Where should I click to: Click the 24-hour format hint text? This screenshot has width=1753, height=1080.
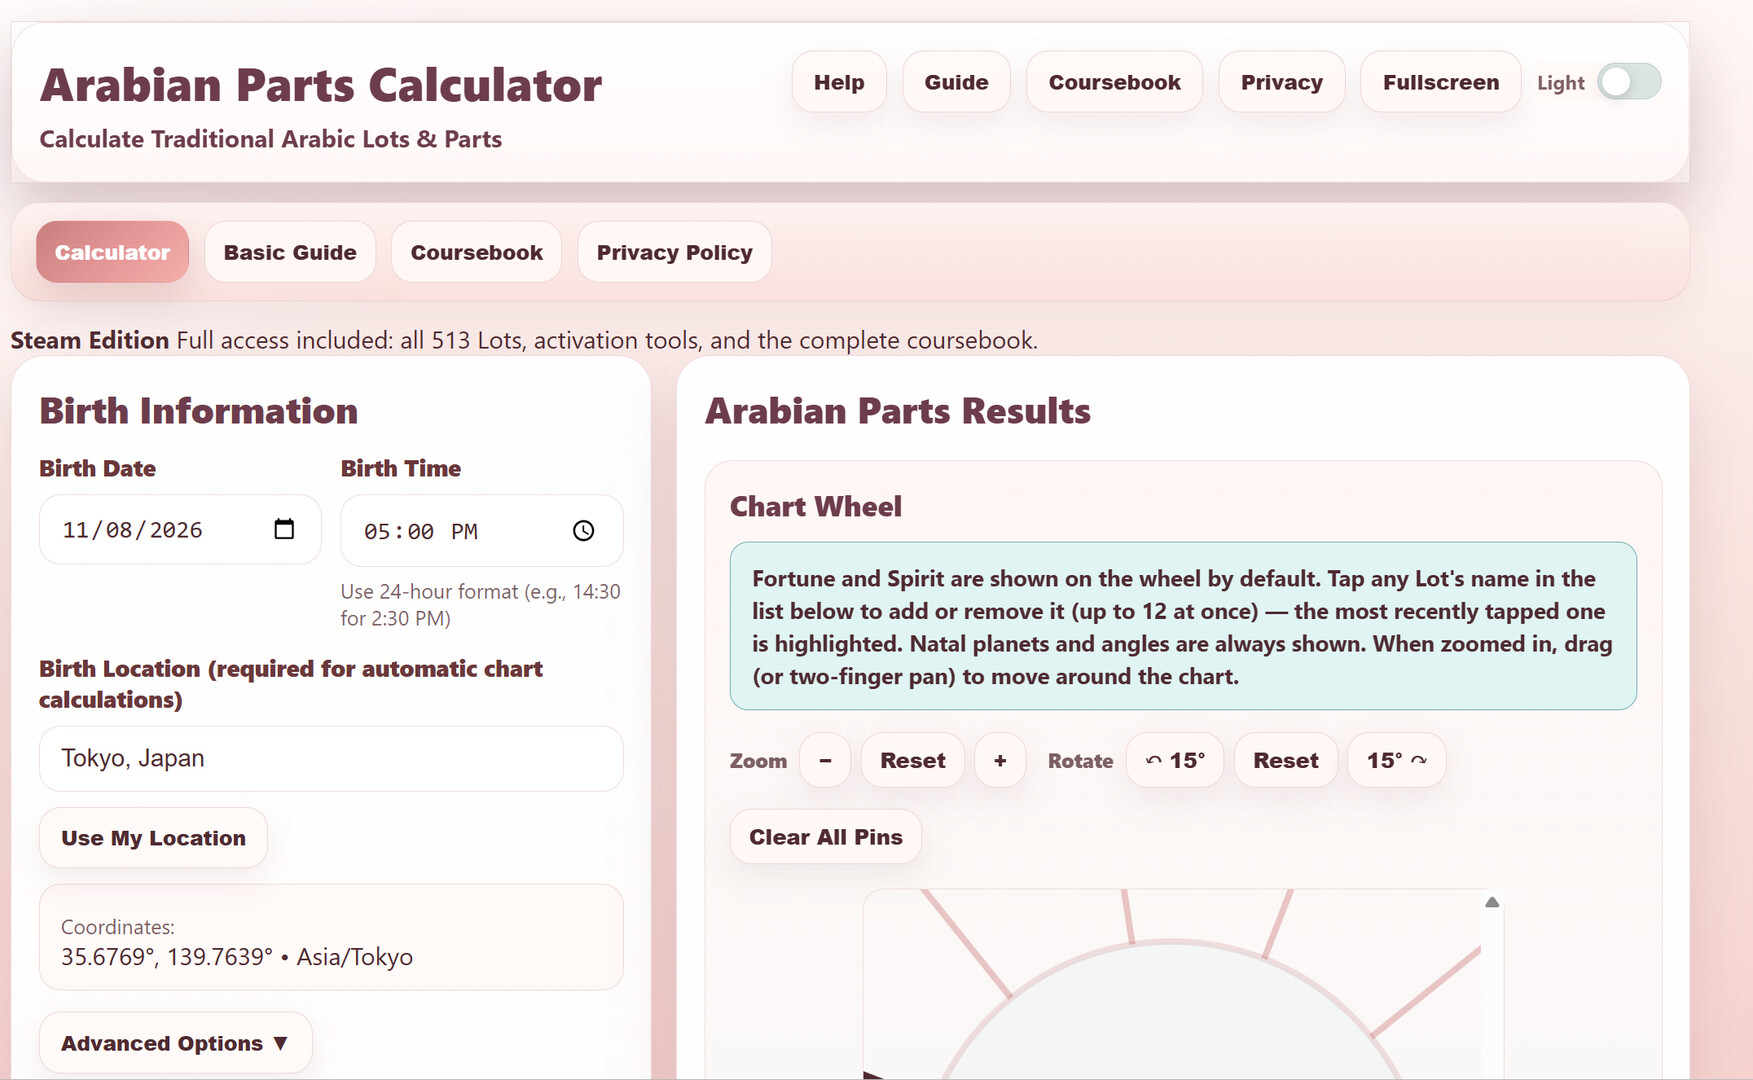click(481, 605)
